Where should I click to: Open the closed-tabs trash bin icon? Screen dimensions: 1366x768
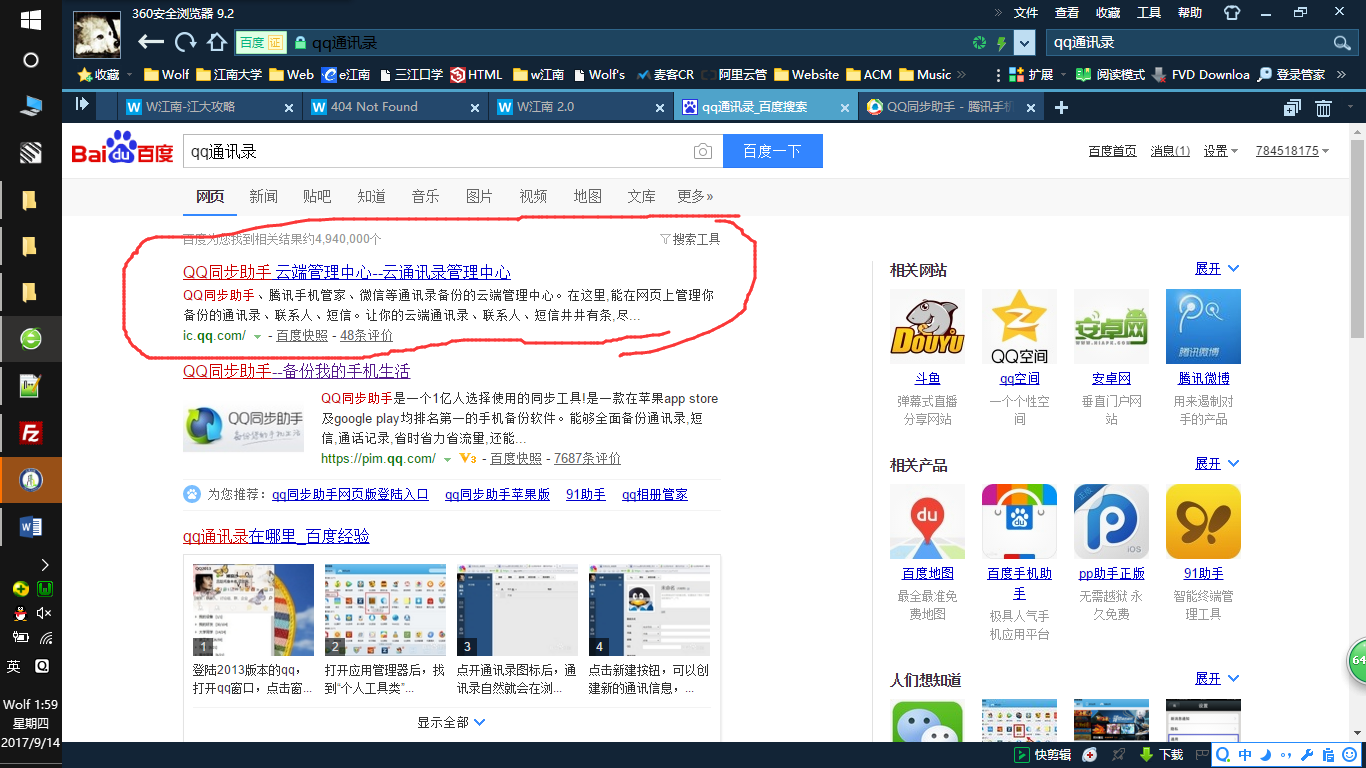[1323, 108]
